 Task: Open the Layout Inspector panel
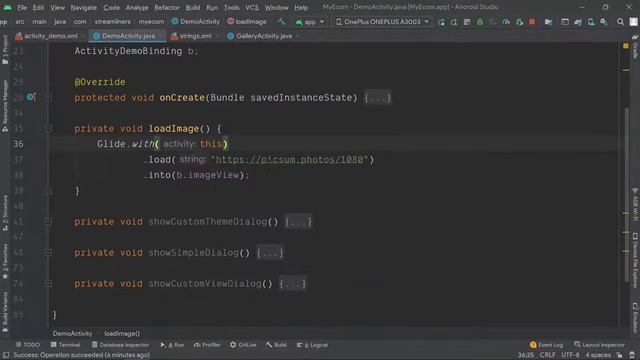point(599,345)
